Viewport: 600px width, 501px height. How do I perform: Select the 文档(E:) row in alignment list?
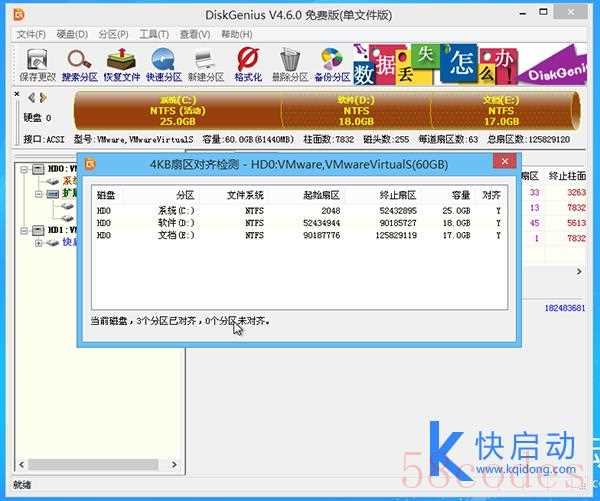(299, 235)
